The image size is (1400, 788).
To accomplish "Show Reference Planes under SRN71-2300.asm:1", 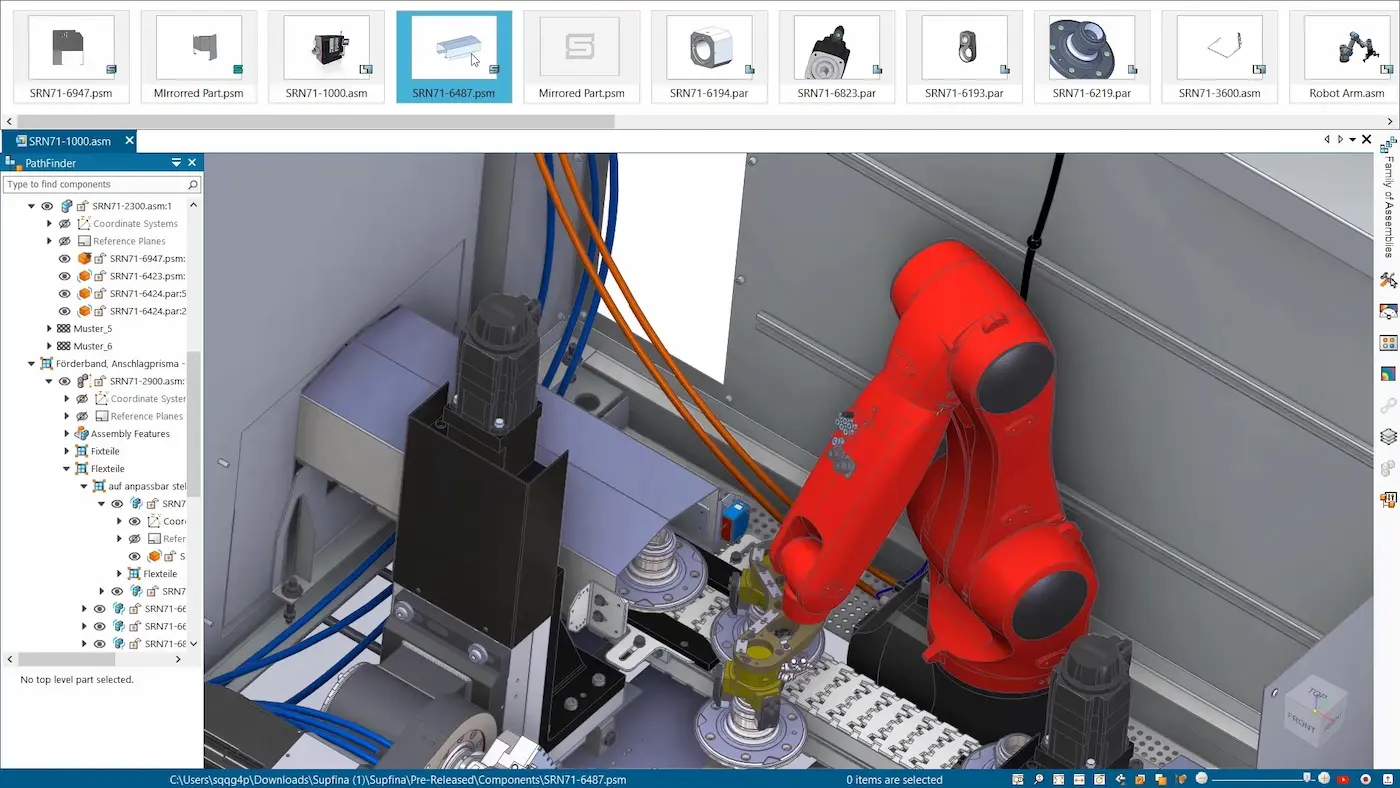I will pyautogui.click(x=65, y=241).
